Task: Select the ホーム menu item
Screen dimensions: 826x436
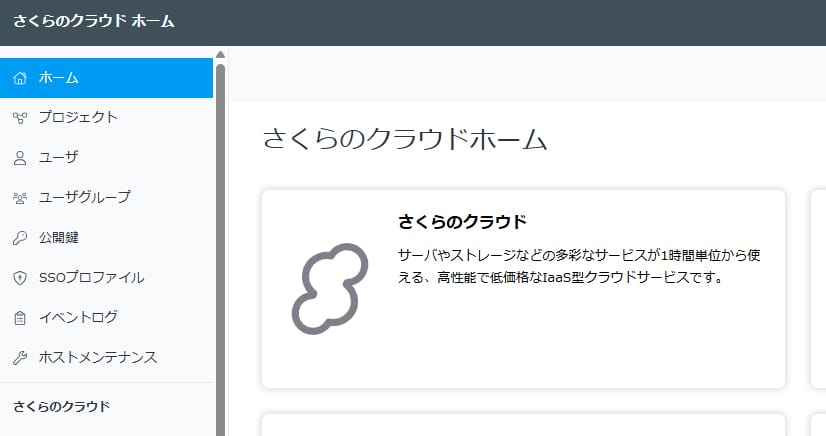Action: tap(59, 78)
